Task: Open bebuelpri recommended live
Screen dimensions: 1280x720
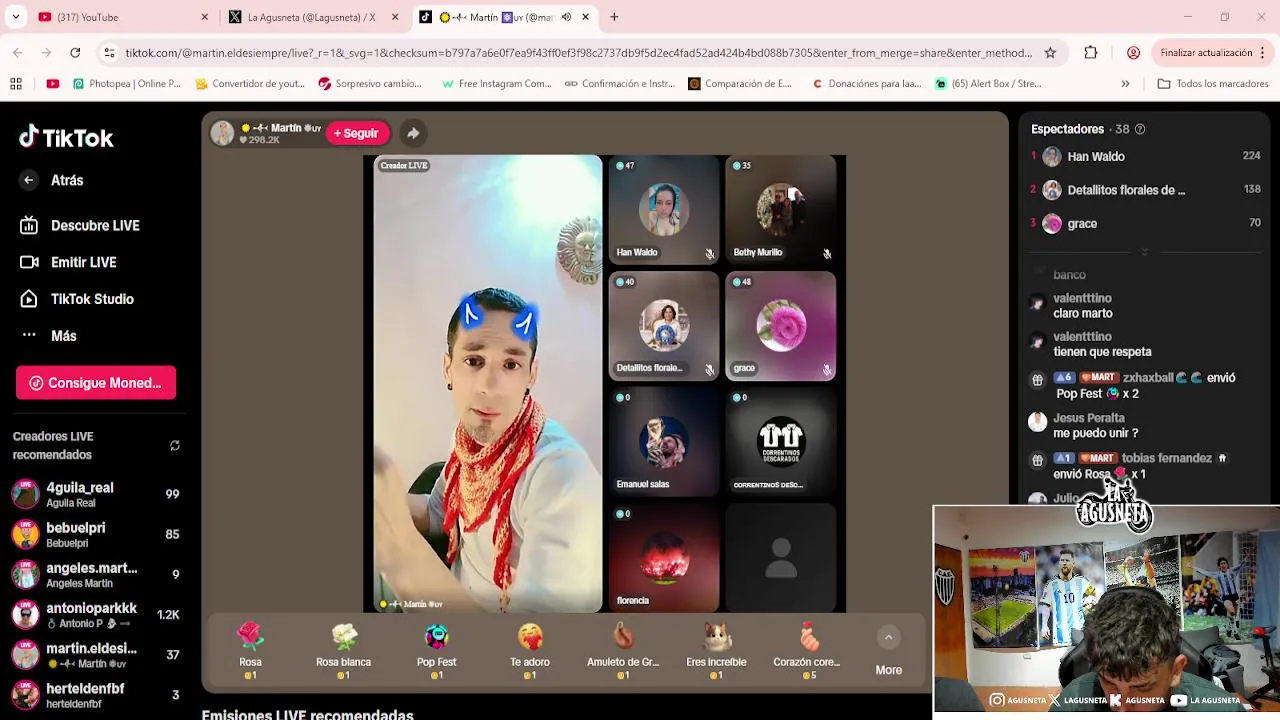Action: pyautogui.click(x=95, y=535)
